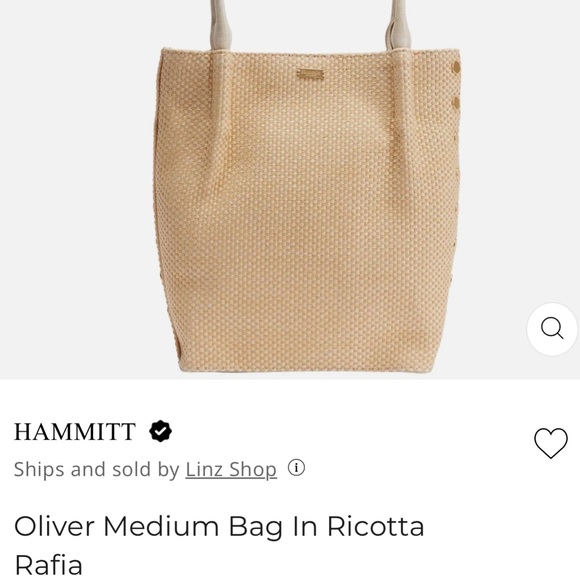Tap the left gray bag handle
The height and width of the screenshot is (580, 580).
pos(221,25)
